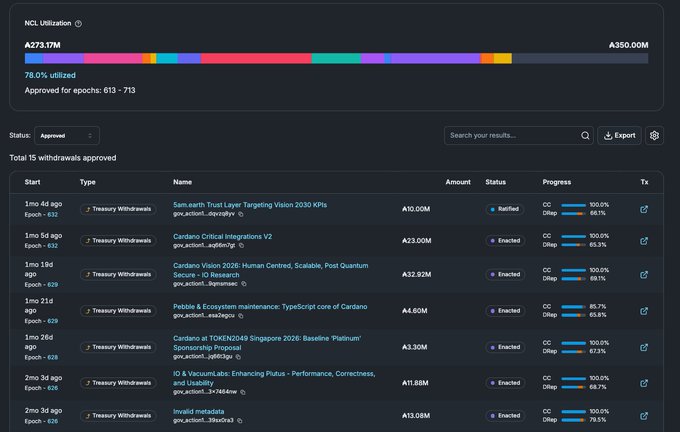This screenshot has height=432, width=680.
Task: Export the results list
Action: tap(619, 135)
